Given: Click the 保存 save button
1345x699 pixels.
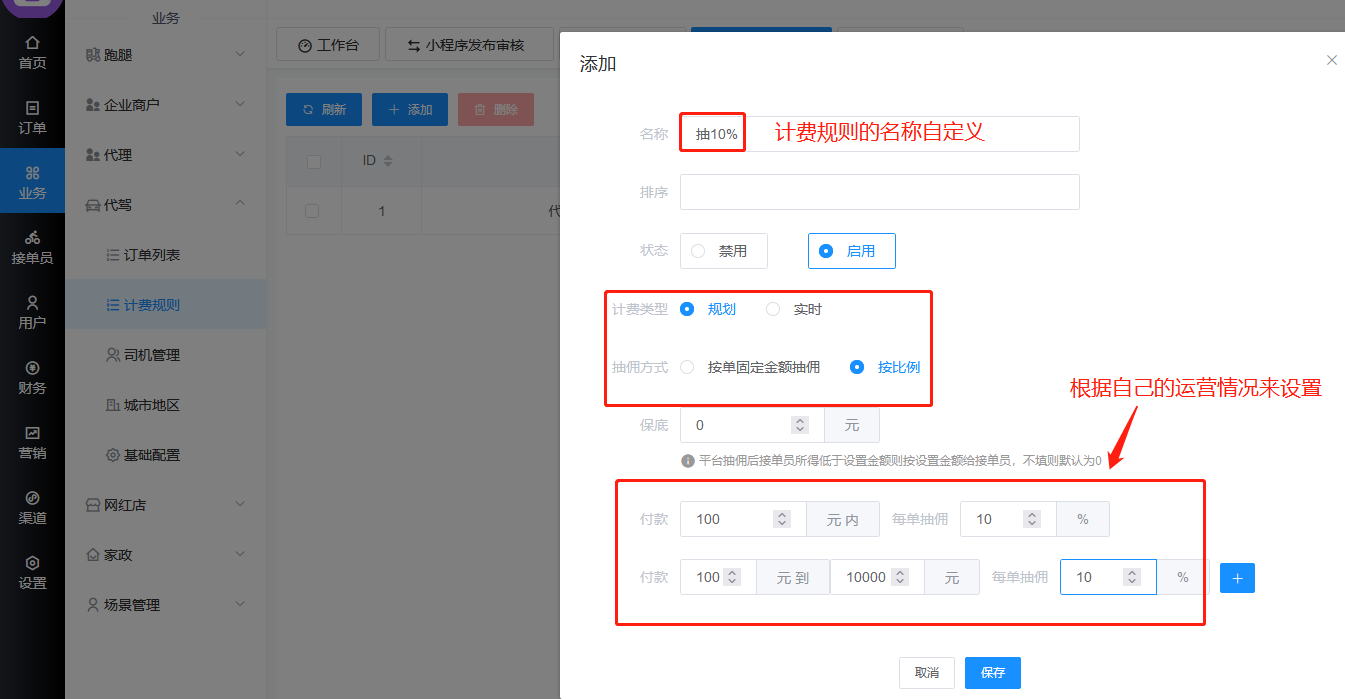Looking at the screenshot, I should pos(992,673).
